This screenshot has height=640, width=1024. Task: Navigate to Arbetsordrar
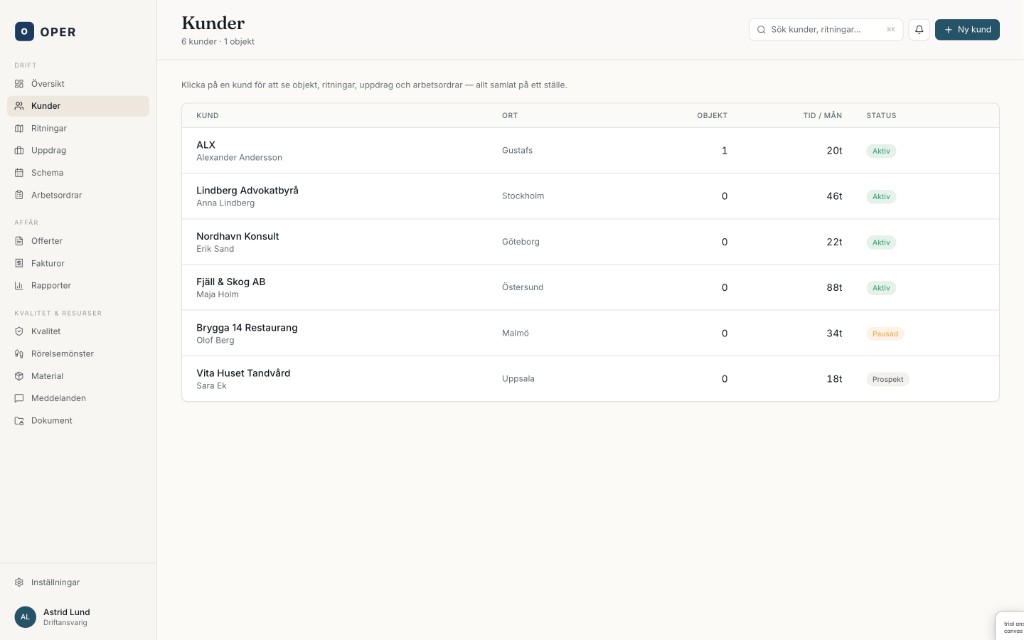tap(78, 195)
